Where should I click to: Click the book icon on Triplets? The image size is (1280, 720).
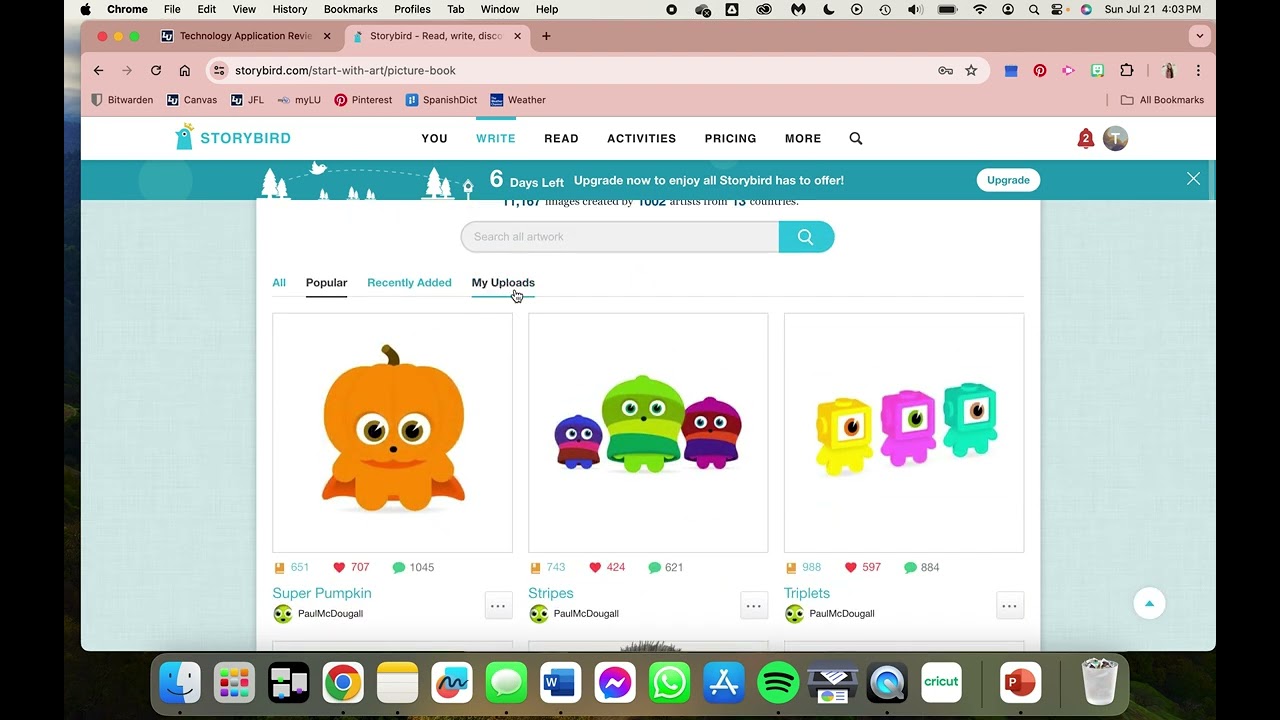pyautogui.click(x=791, y=567)
